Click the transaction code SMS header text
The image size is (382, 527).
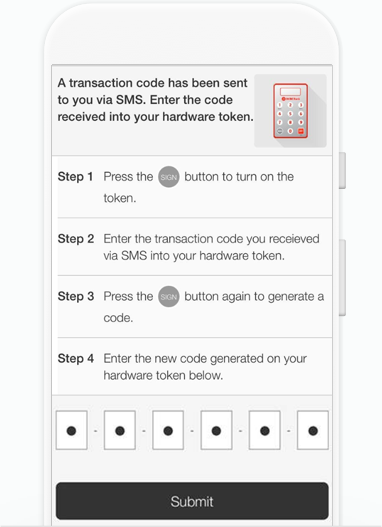(x=155, y=100)
